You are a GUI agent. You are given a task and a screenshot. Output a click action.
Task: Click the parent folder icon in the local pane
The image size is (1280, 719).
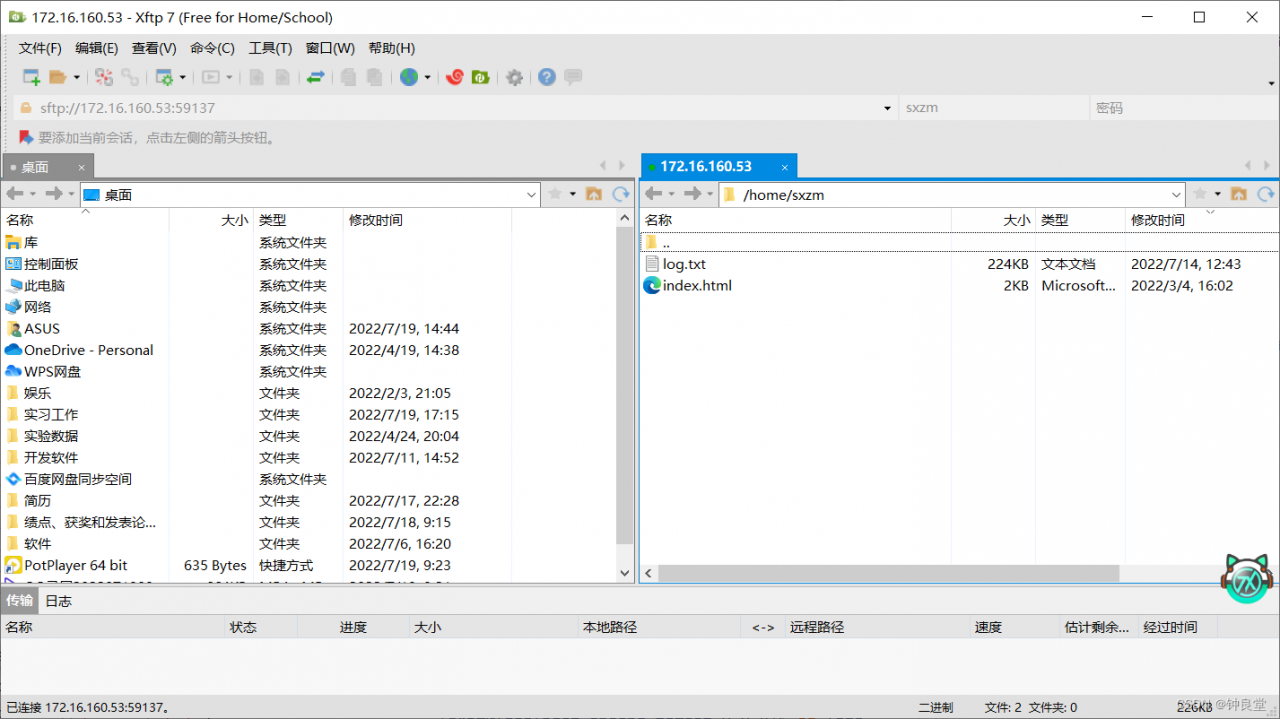[594, 194]
